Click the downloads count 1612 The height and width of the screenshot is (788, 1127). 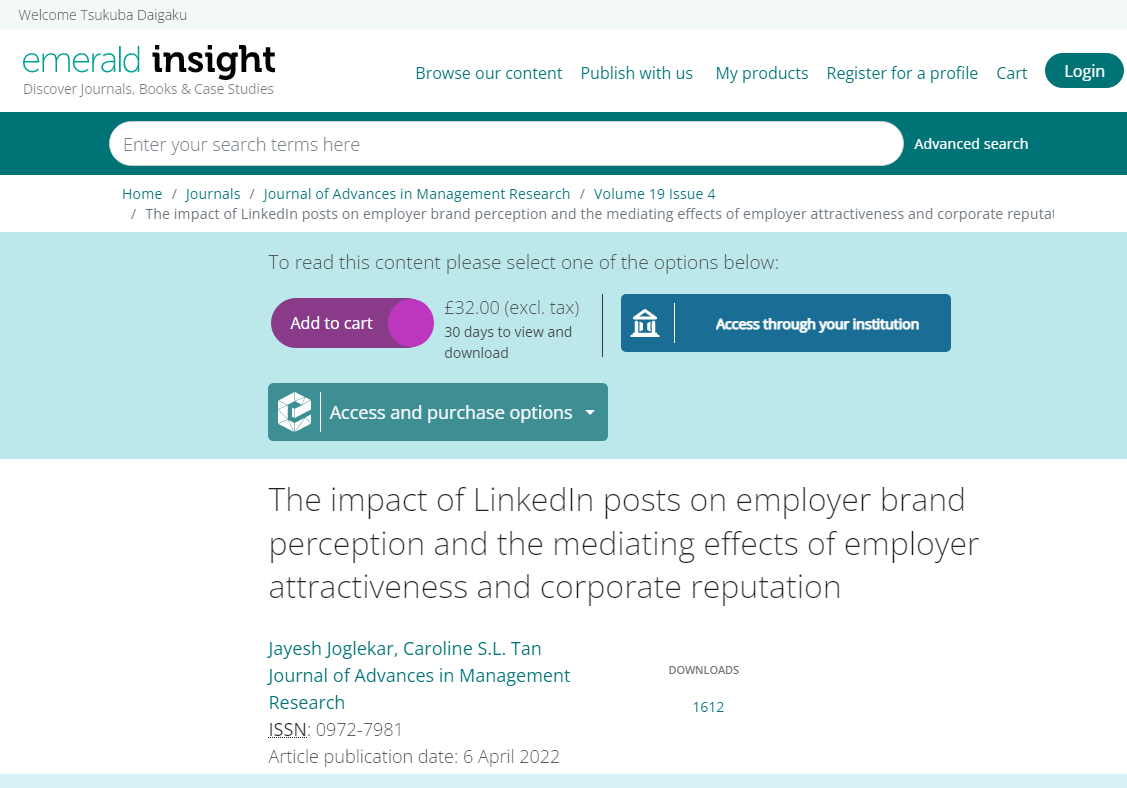708,707
